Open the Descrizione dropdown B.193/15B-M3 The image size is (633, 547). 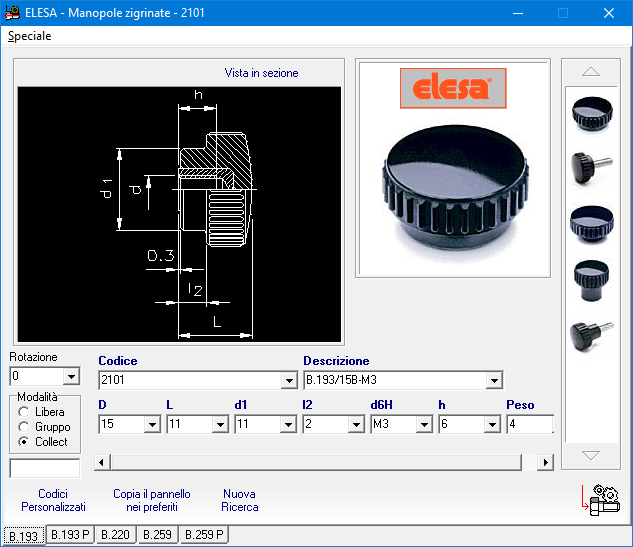(x=494, y=380)
